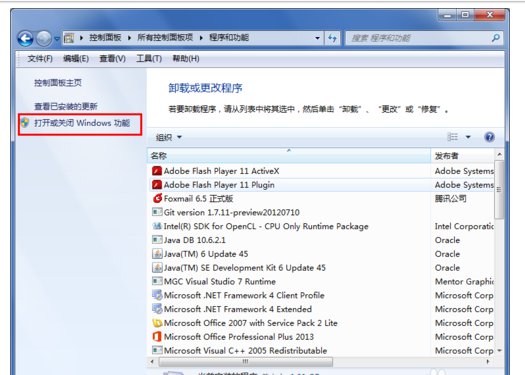Select Intel(R) SDK for OpenCL entry
Screen dimensions: 525x375
tap(321, 226)
